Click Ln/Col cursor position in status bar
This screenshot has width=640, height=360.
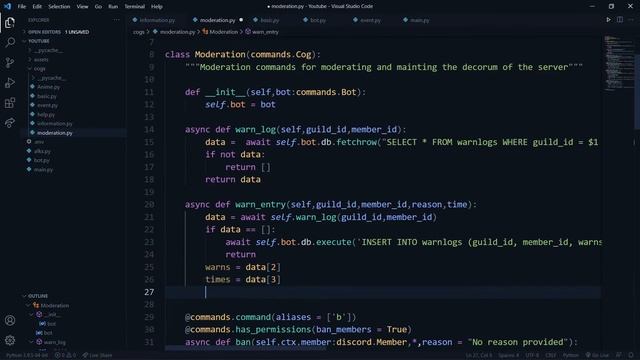click(479, 355)
